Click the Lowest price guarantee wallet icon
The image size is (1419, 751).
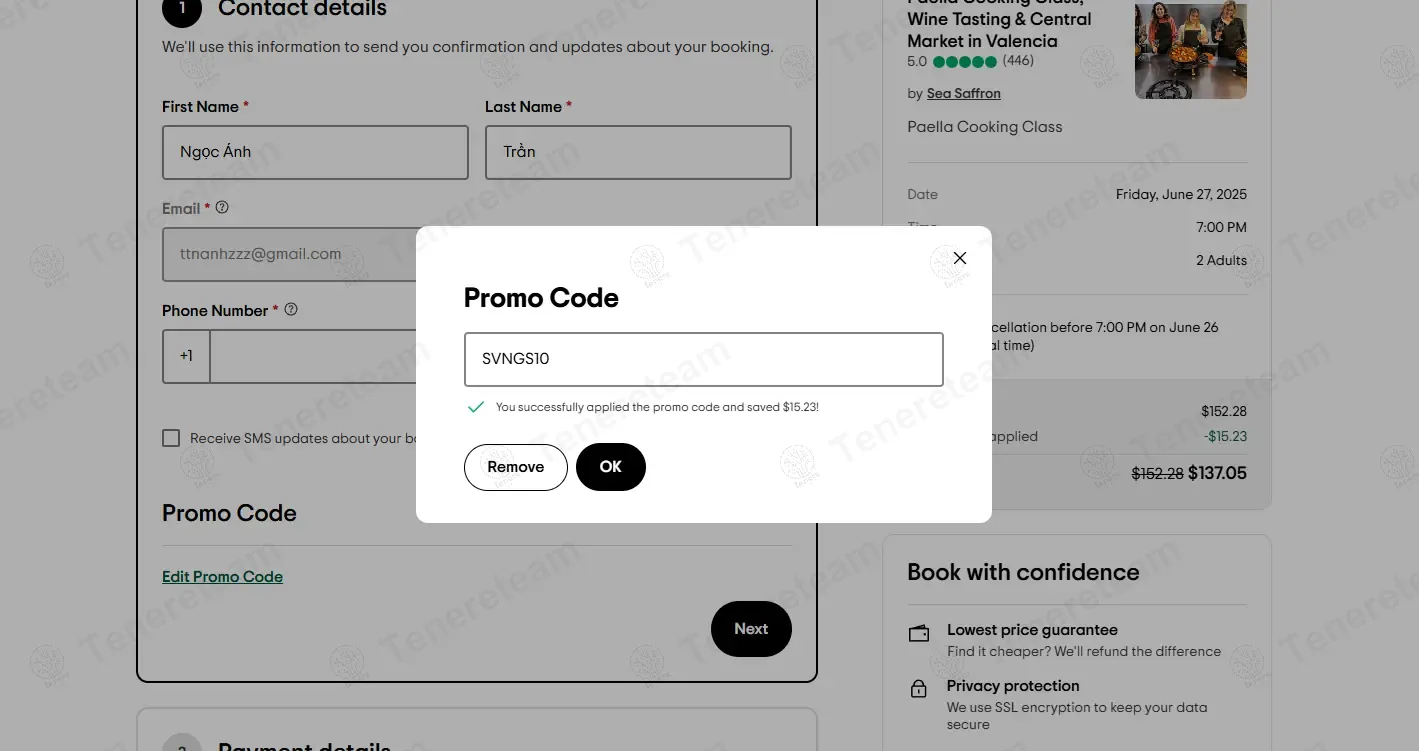point(918,634)
